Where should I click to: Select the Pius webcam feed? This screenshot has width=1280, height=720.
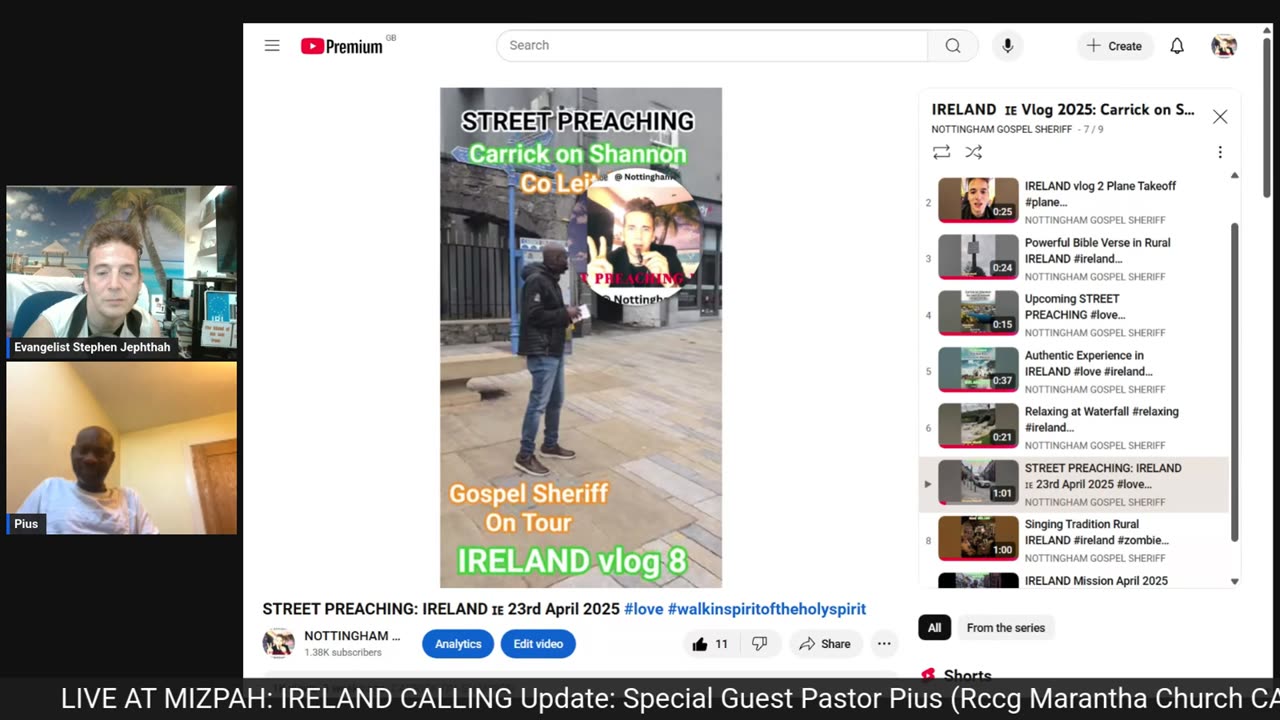[122, 448]
